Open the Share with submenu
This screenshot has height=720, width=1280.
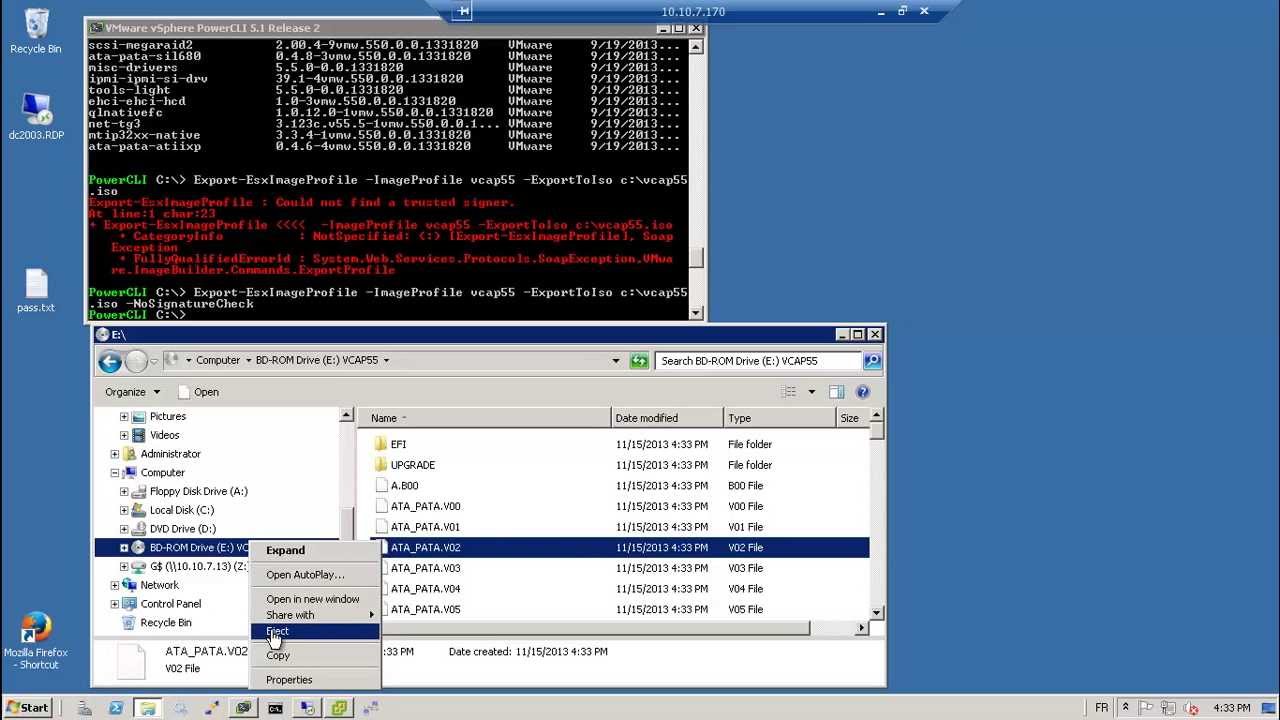click(314, 615)
